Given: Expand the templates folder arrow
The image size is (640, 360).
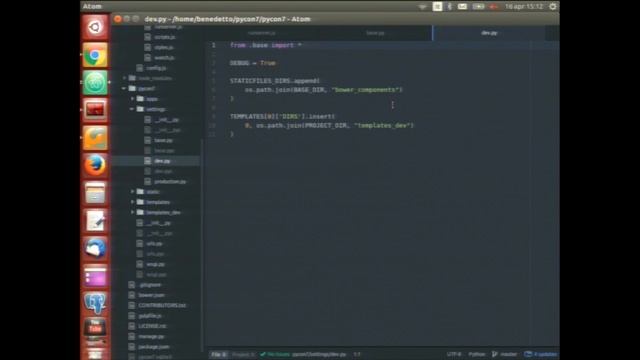Looking at the screenshot, I should tap(132, 202).
